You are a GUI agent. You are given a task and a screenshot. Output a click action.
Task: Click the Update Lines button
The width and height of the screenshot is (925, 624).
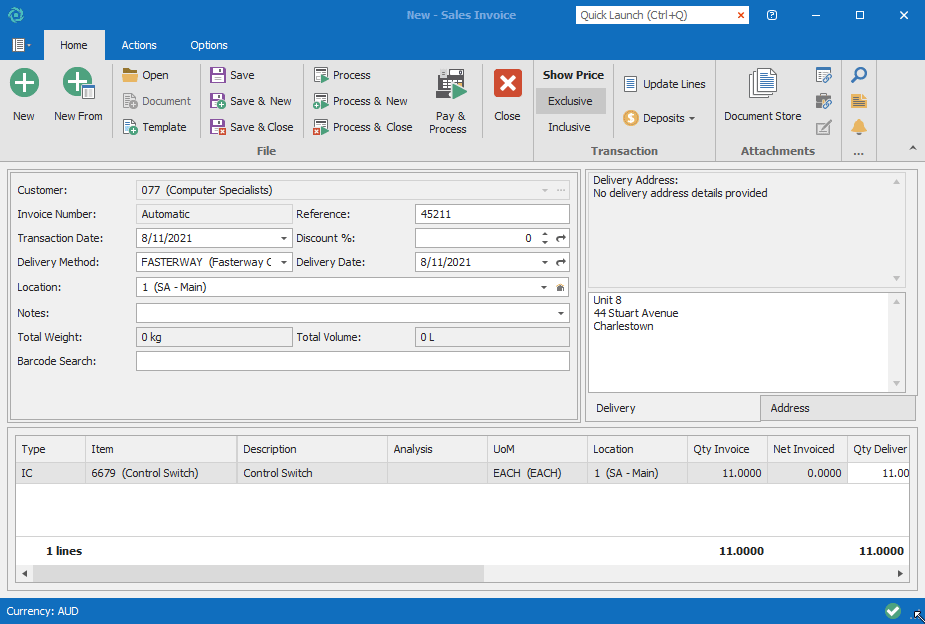tap(664, 84)
